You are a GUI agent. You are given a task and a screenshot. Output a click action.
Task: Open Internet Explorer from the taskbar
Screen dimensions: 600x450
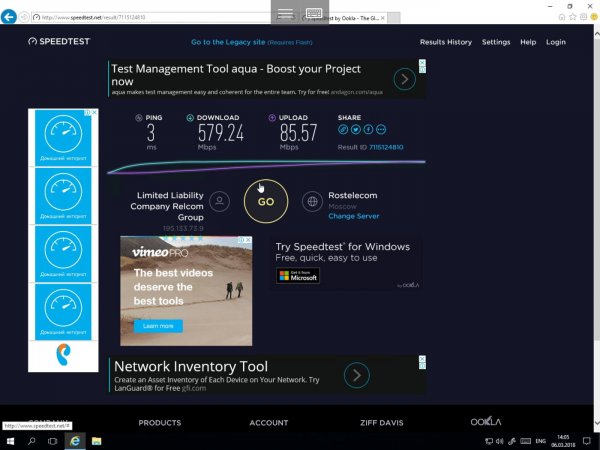(x=73, y=440)
